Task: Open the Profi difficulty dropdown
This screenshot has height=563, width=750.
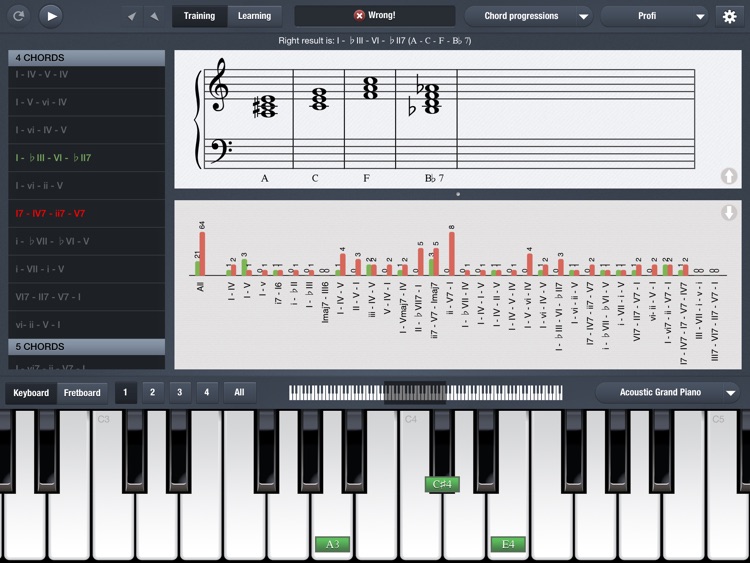Action: pyautogui.click(x=654, y=16)
